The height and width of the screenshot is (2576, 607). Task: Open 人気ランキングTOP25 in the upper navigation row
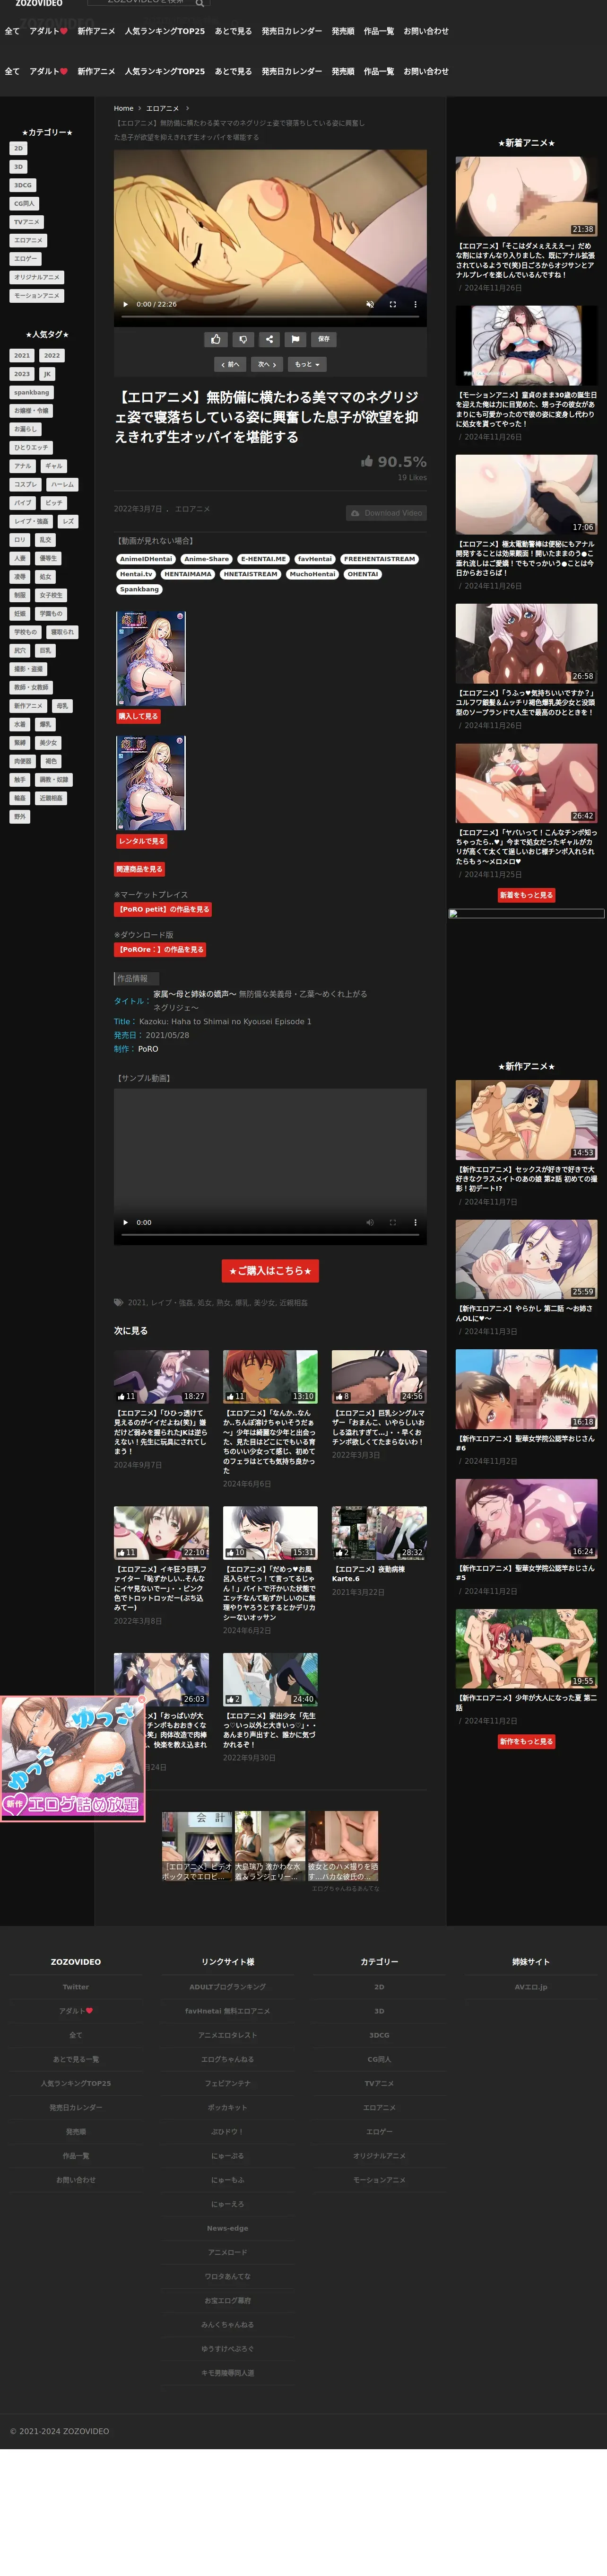(x=165, y=31)
